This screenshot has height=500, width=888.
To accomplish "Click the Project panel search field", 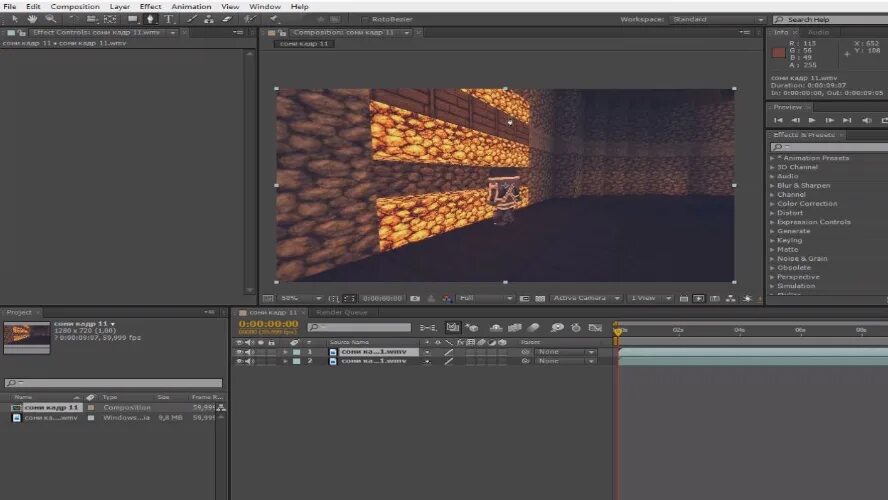I will (x=113, y=383).
